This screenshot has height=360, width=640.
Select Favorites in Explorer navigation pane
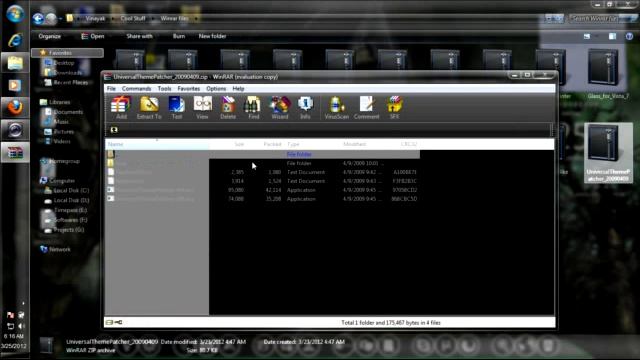[x=67, y=53]
